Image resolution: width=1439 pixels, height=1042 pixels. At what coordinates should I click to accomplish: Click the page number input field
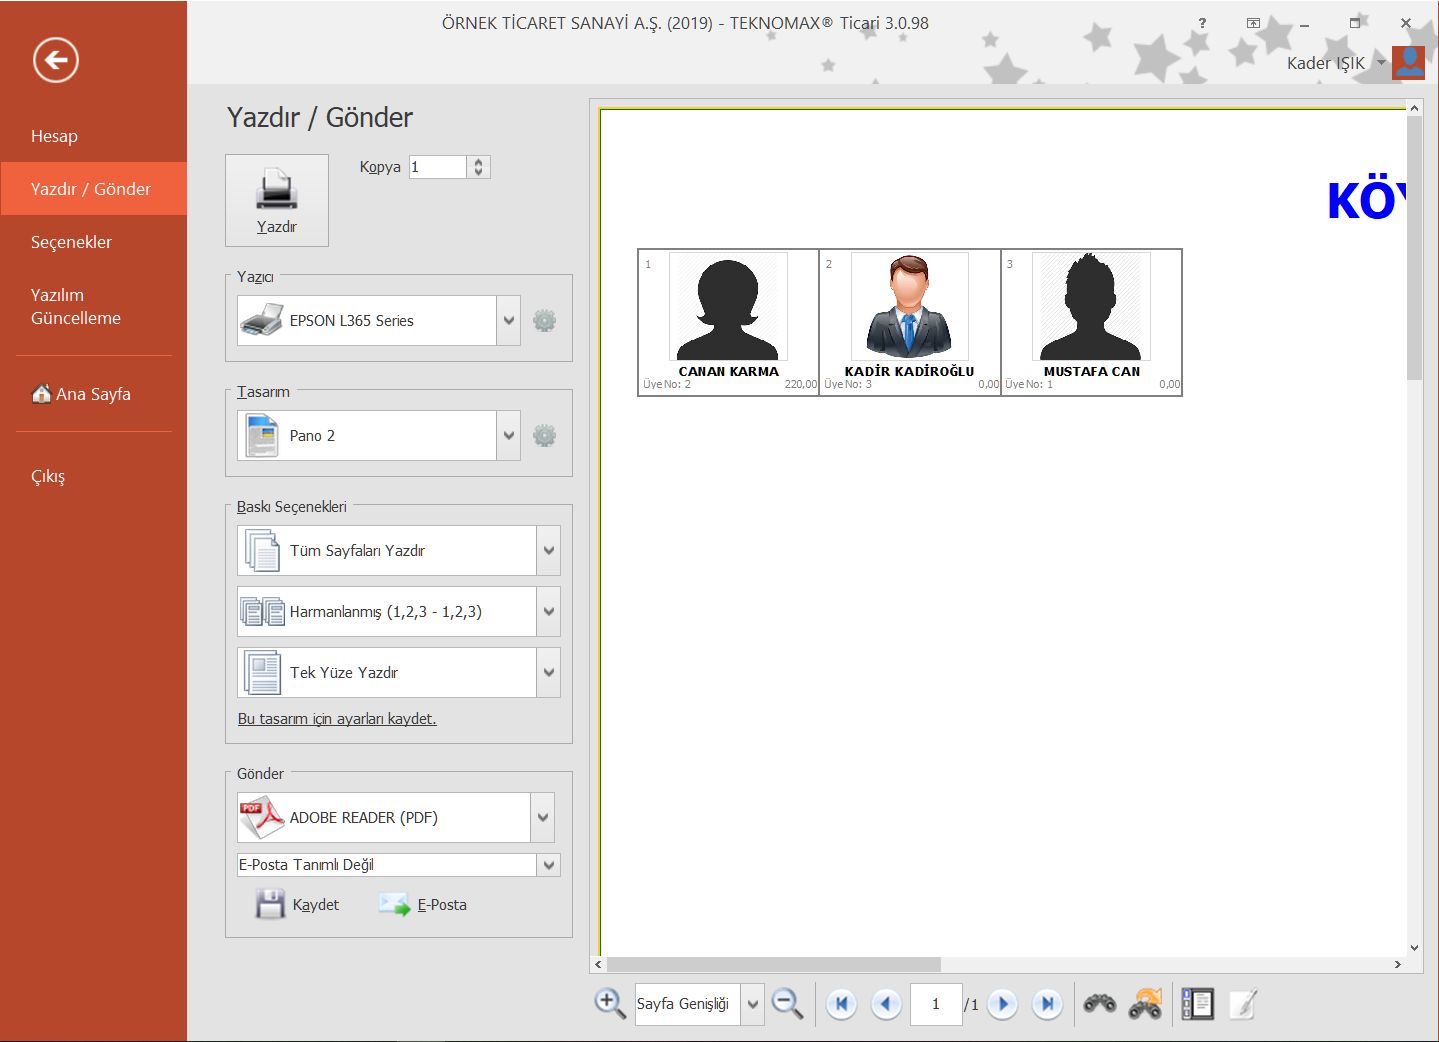pos(935,1004)
